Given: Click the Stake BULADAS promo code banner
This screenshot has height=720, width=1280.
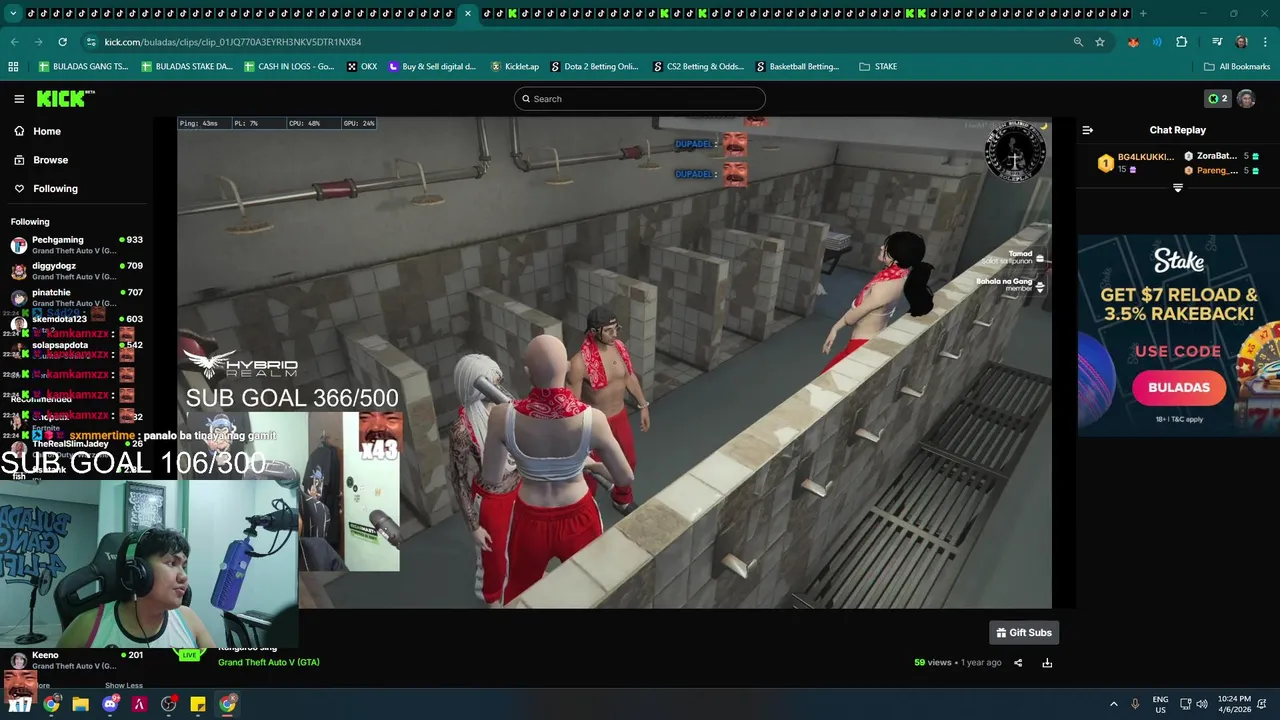Looking at the screenshot, I should tap(1178, 335).
